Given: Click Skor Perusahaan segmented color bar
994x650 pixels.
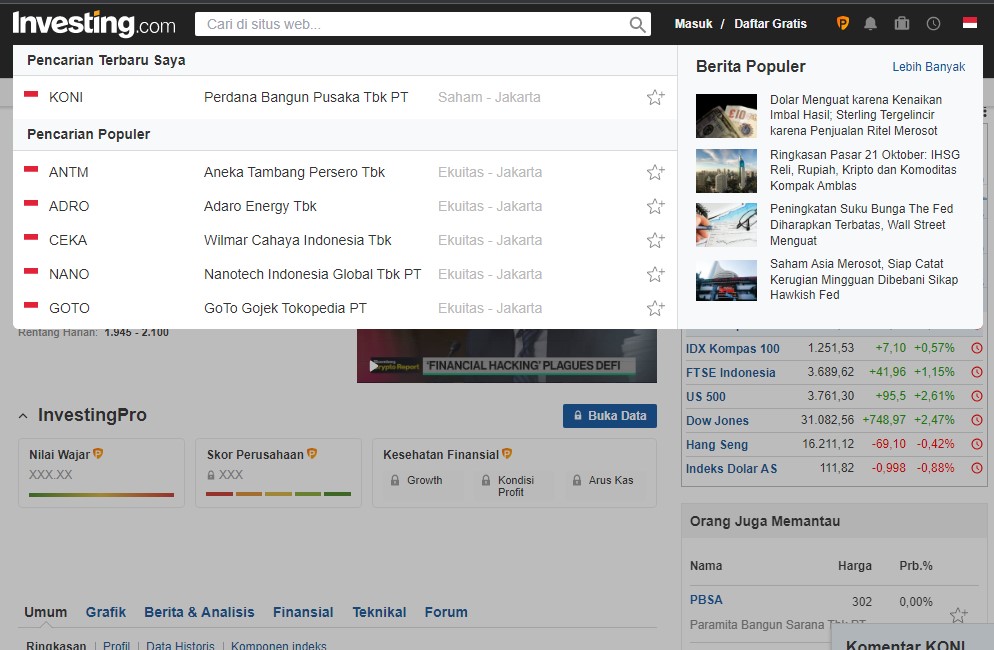Looking at the screenshot, I should tap(278, 494).
